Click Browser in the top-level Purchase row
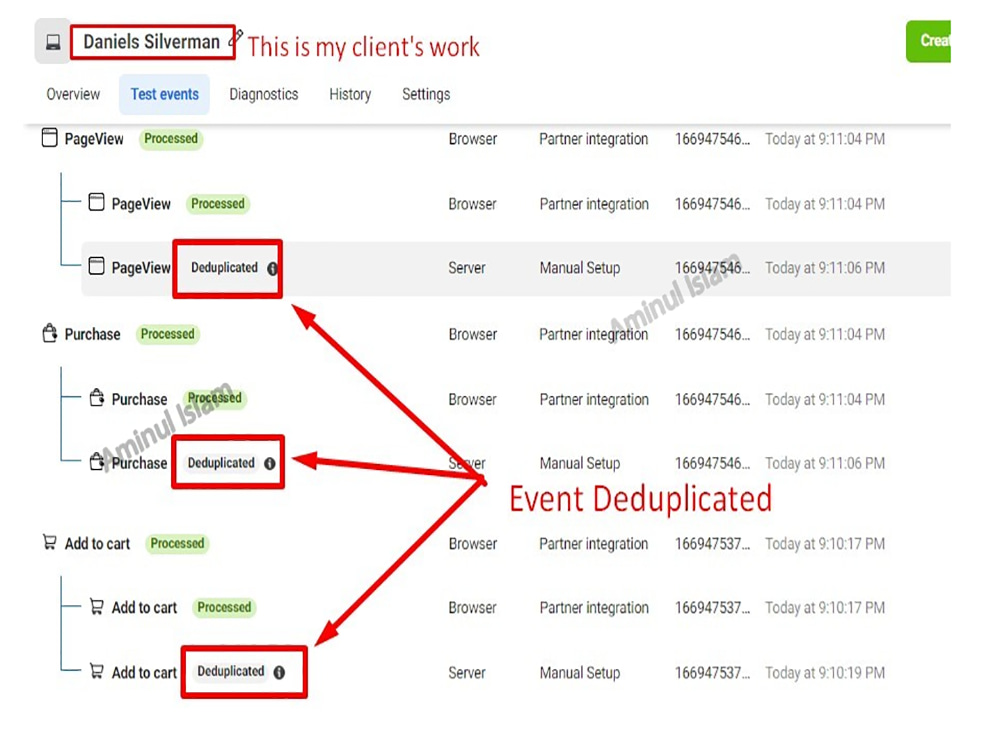The width and height of the screenshot is (1000, 750). [473, 334]
